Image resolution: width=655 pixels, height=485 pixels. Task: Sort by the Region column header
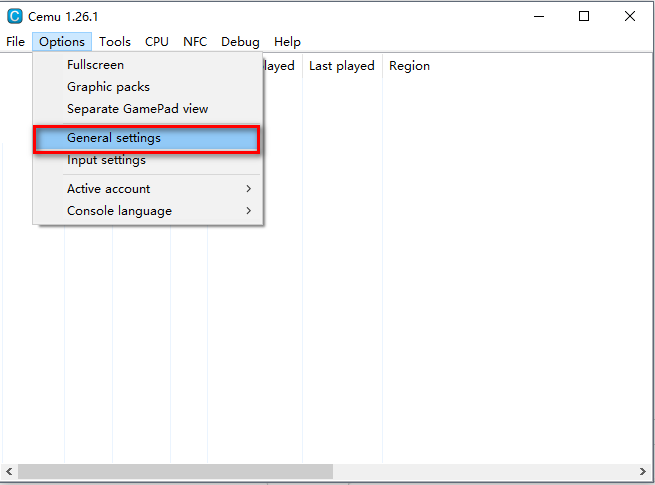point(409,66)
